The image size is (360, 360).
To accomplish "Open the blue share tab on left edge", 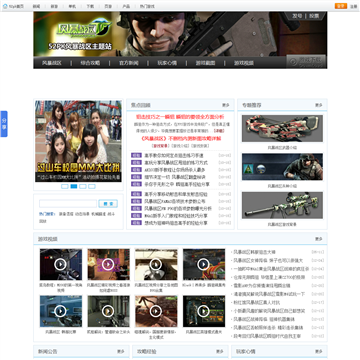I will point(4,124).
